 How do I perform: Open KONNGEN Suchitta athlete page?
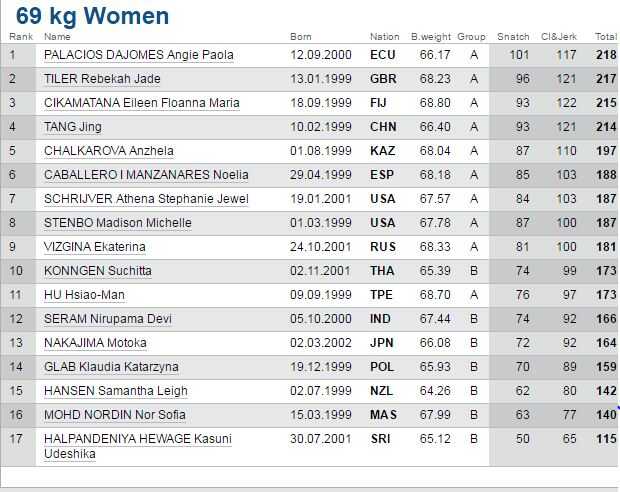(x=98, y=271)
